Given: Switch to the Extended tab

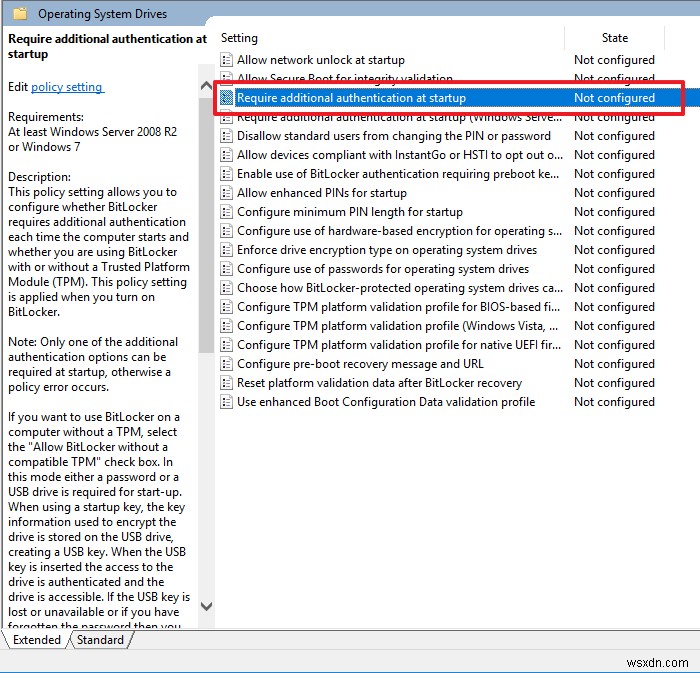Looking at the screenshot, I should pyautogui.click(x=37, y=640).
